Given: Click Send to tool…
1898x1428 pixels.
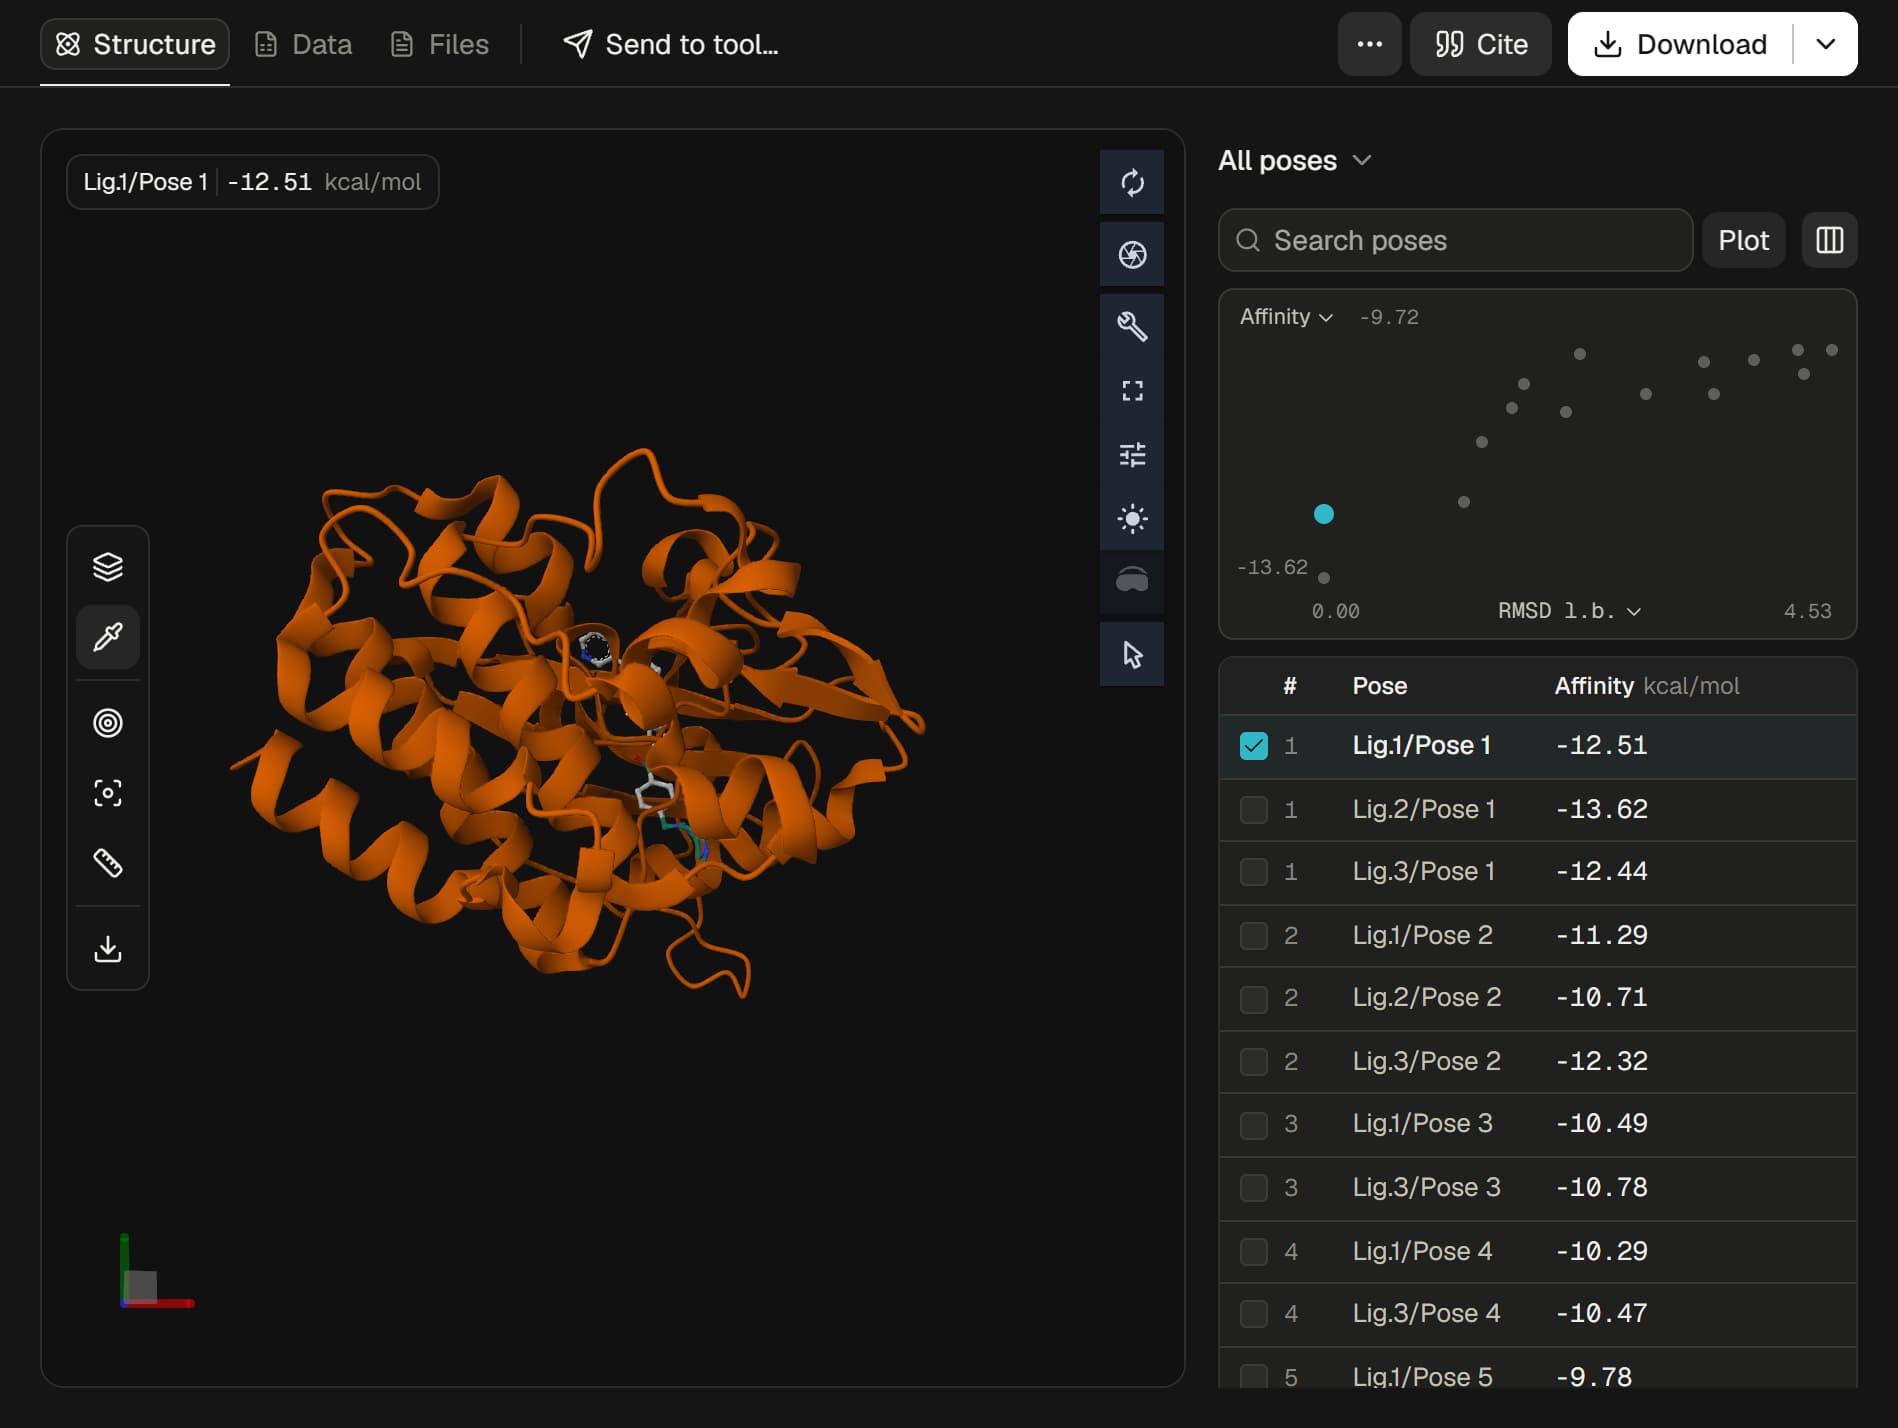Looking at the screenshot, I should click(671, 44).
